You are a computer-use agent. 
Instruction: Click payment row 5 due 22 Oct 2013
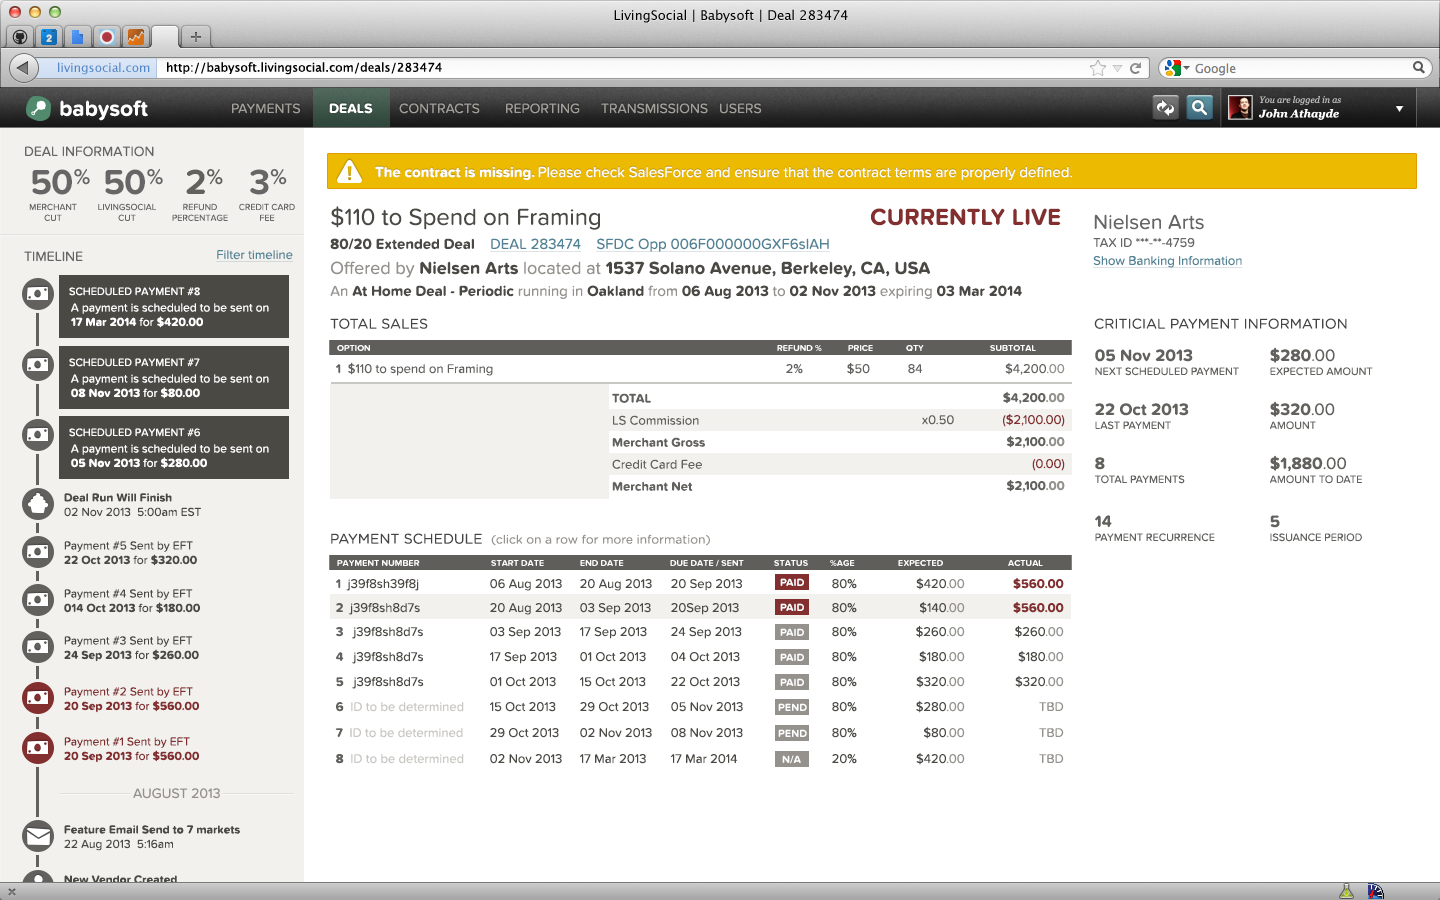[x=700, y=682]
